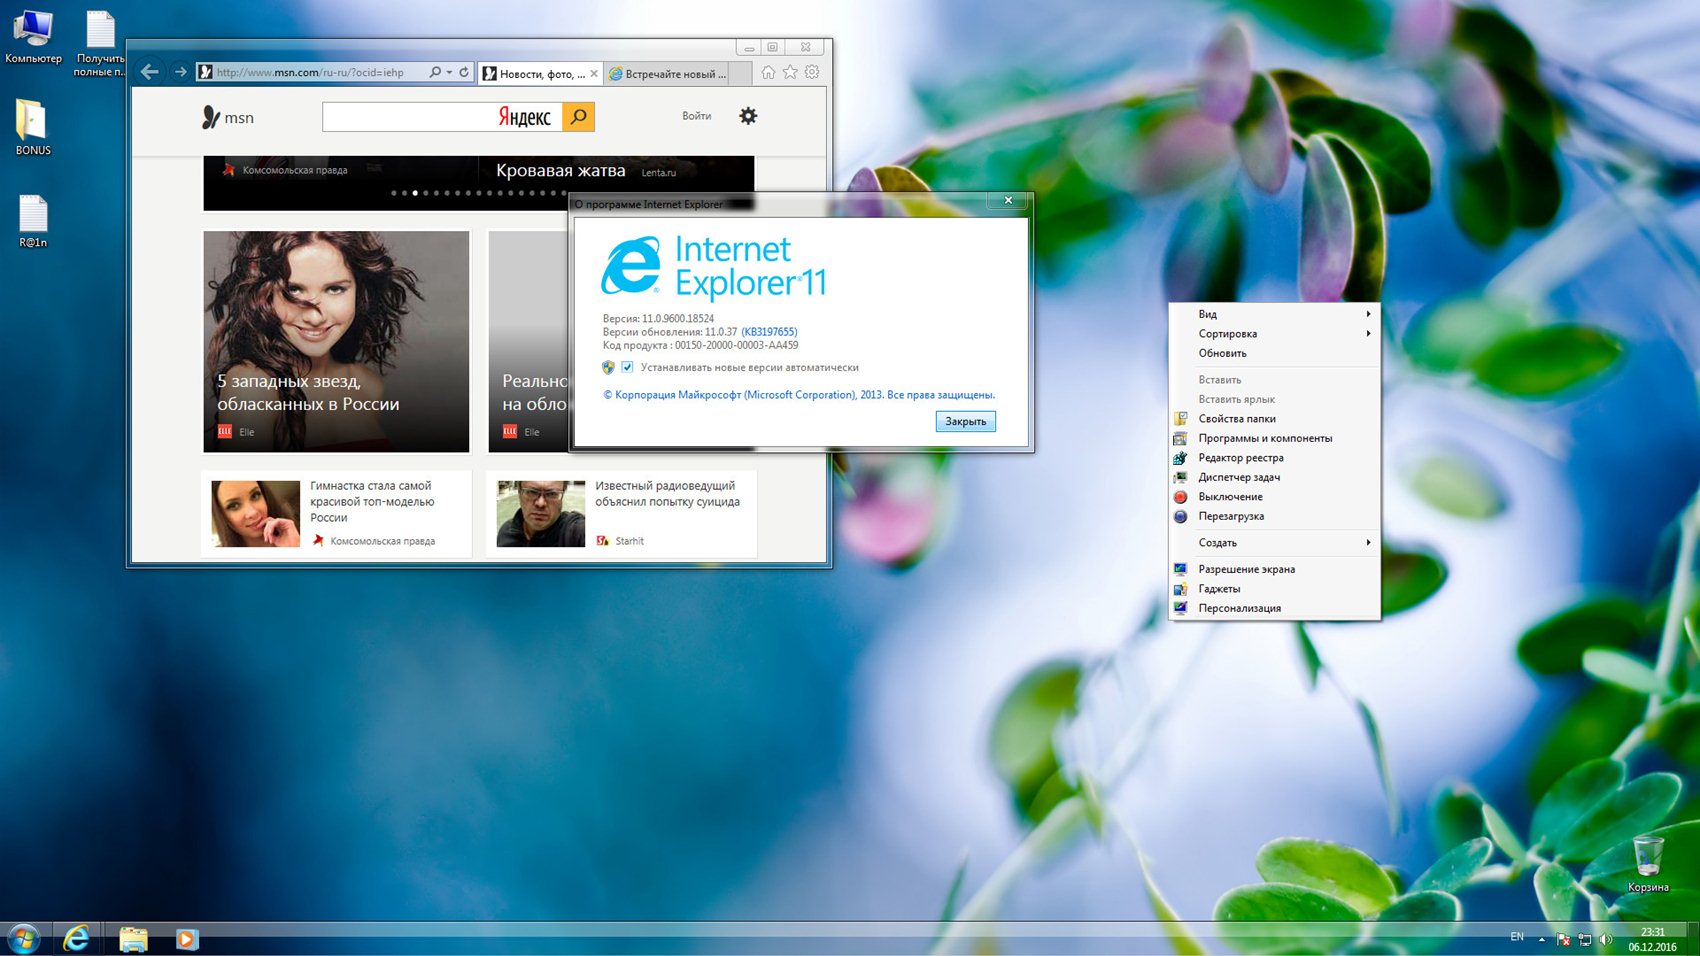Open Разрешение экрана from the menu

point(1274,569)
